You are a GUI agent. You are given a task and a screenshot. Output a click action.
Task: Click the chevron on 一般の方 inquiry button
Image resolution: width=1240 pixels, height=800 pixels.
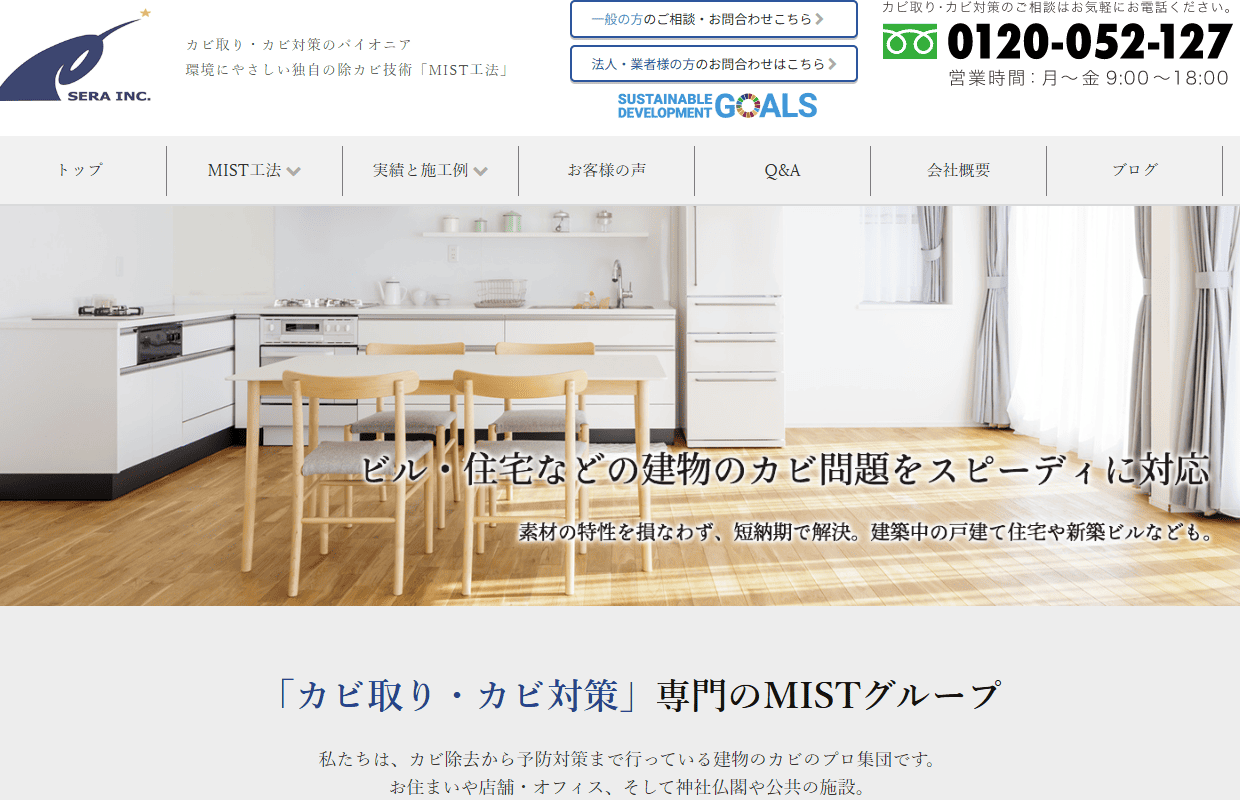click(x=820, y=19)
